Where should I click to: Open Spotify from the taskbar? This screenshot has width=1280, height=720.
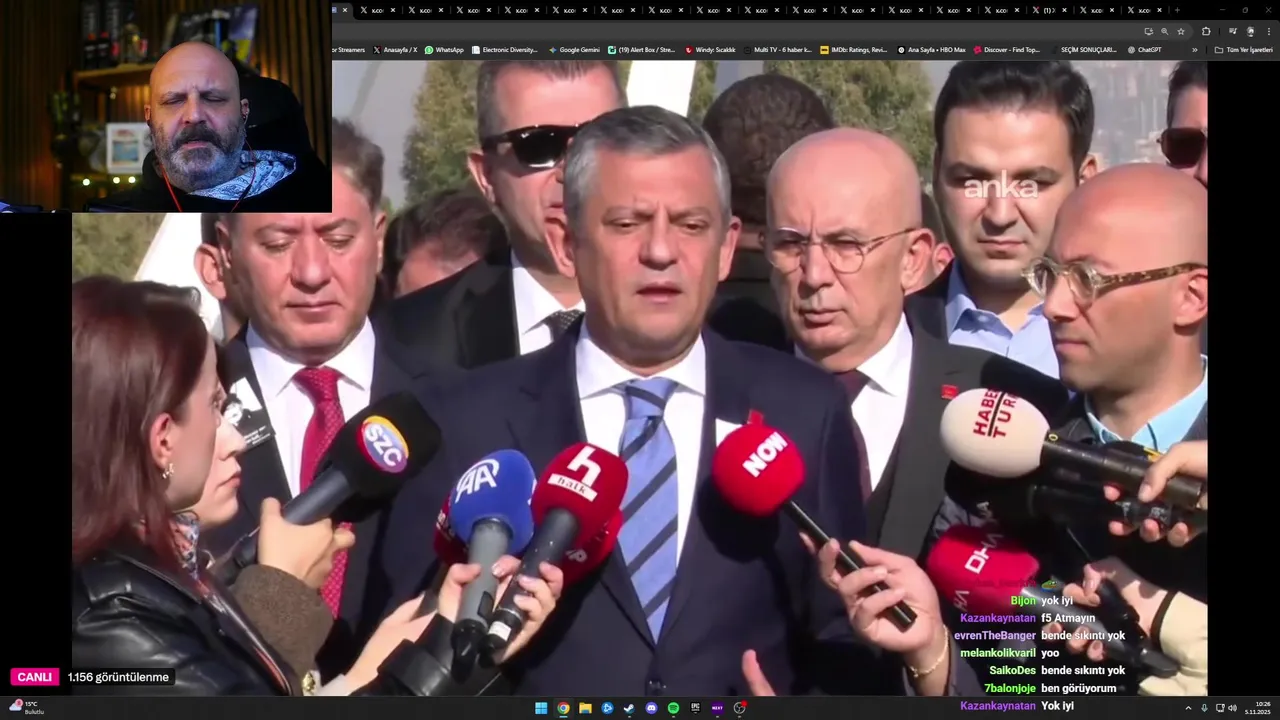673,708
